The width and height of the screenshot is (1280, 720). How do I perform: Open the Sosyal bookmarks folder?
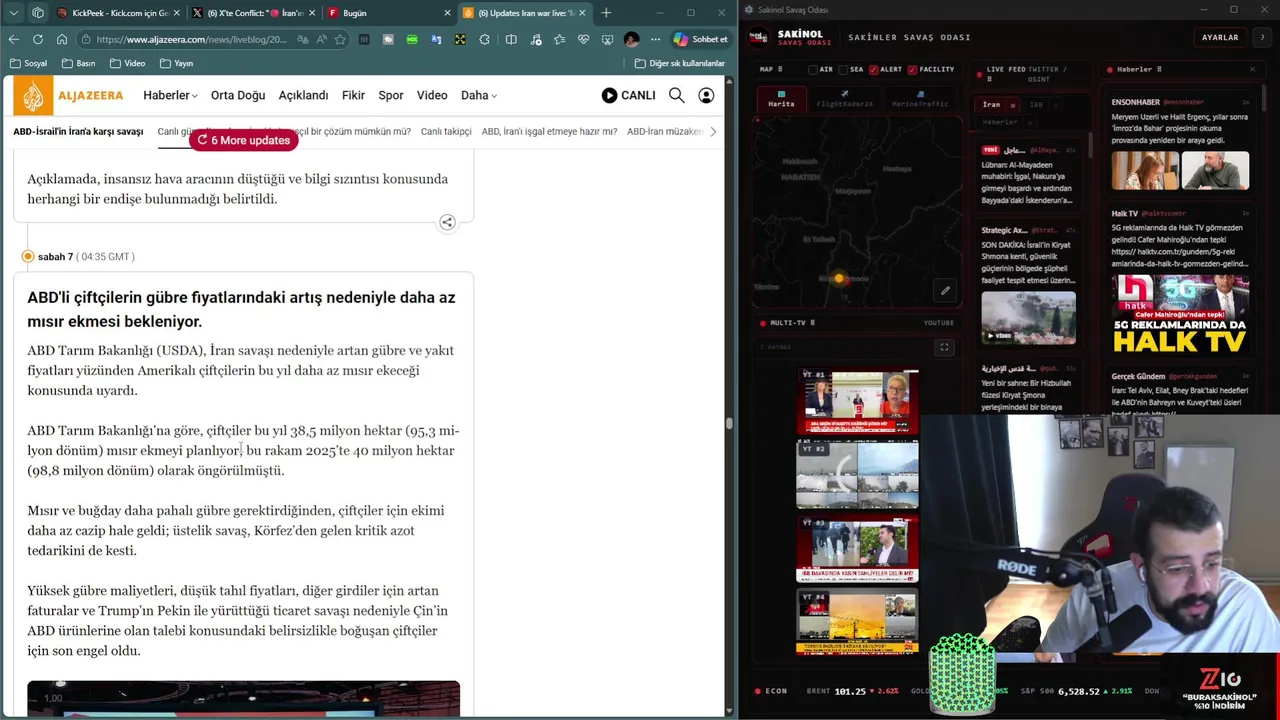point(28,63)
